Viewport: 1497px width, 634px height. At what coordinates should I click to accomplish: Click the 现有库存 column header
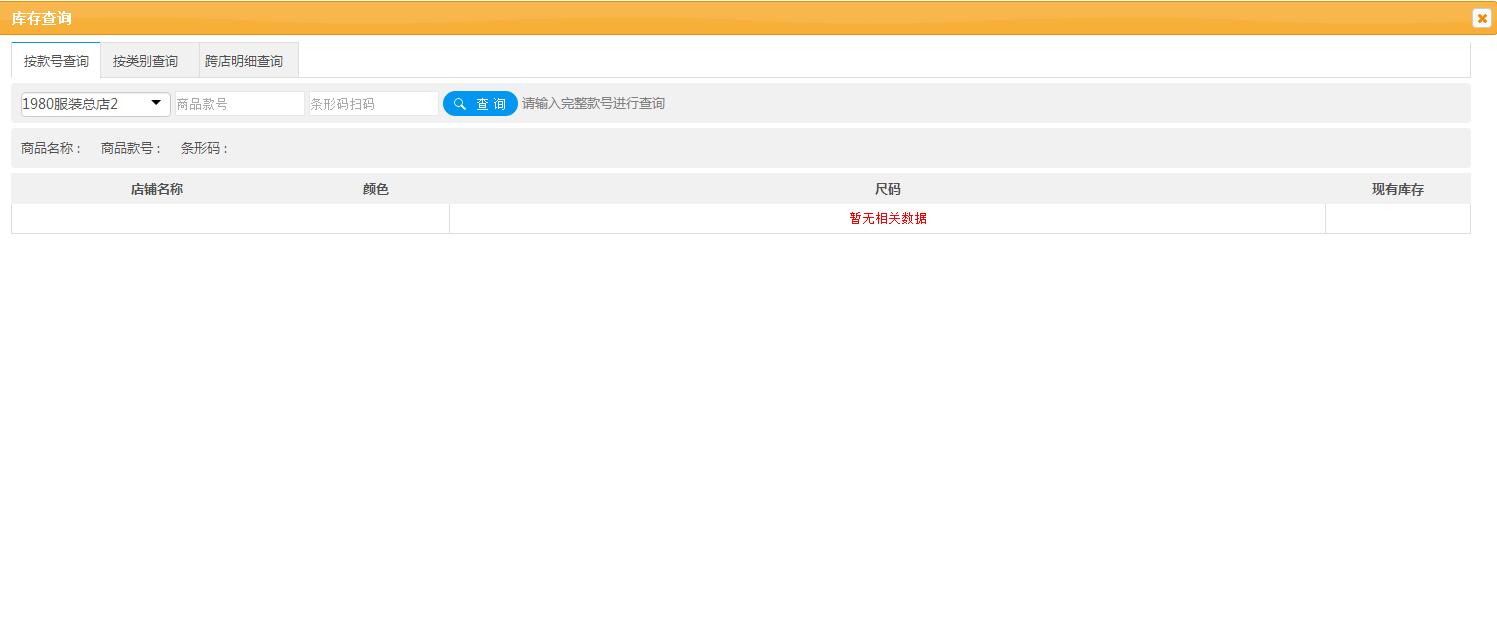[x=1397, y=188]
